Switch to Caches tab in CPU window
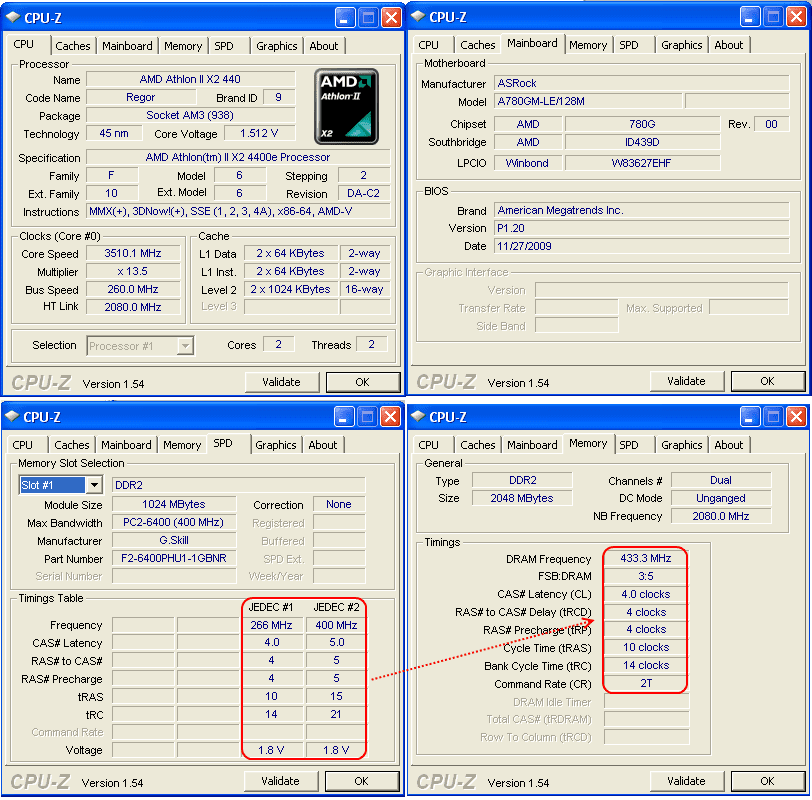The height and width of the screenshot is (800, 812). pos(72,46)
